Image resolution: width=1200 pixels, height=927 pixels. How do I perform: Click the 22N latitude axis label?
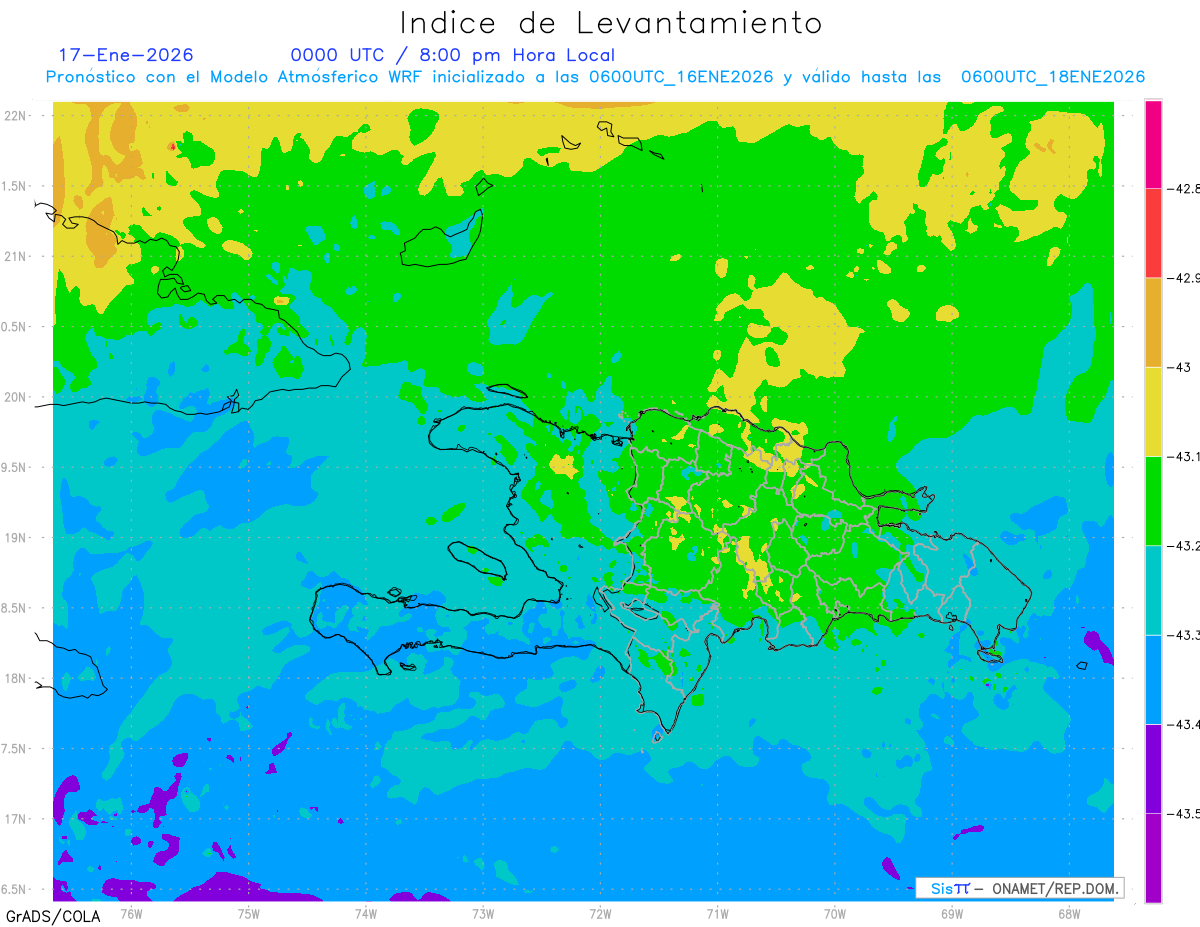[17, 116]
